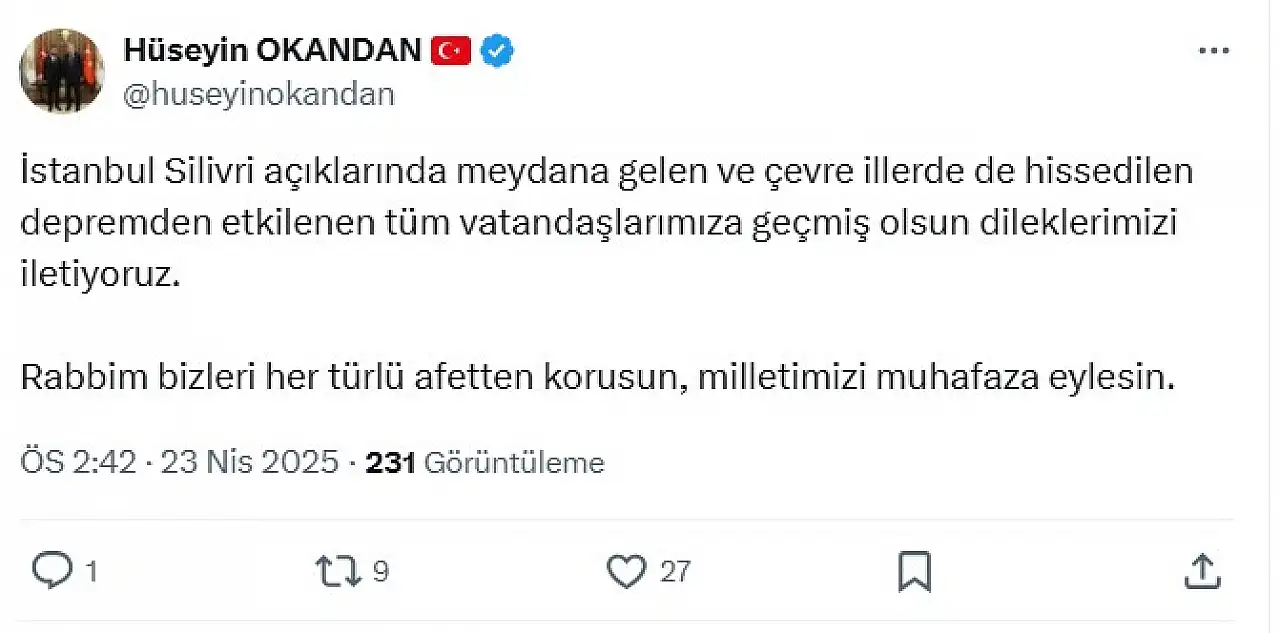
Task: Open Hüseyin OKANDAN's profile picture
Action: [x=62, y=70]
